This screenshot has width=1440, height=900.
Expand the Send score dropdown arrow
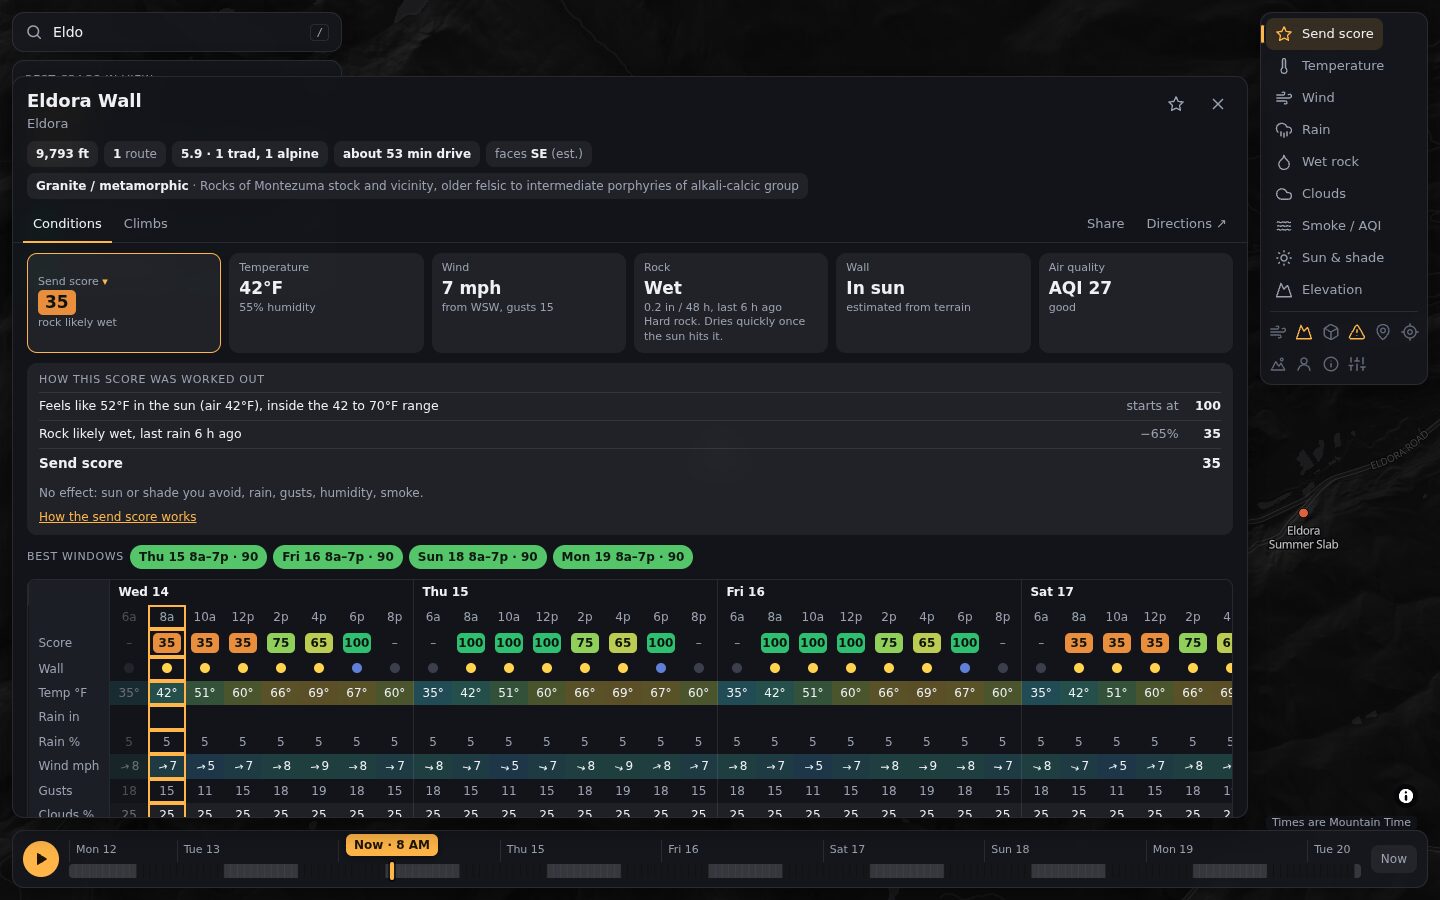(105, 282)
